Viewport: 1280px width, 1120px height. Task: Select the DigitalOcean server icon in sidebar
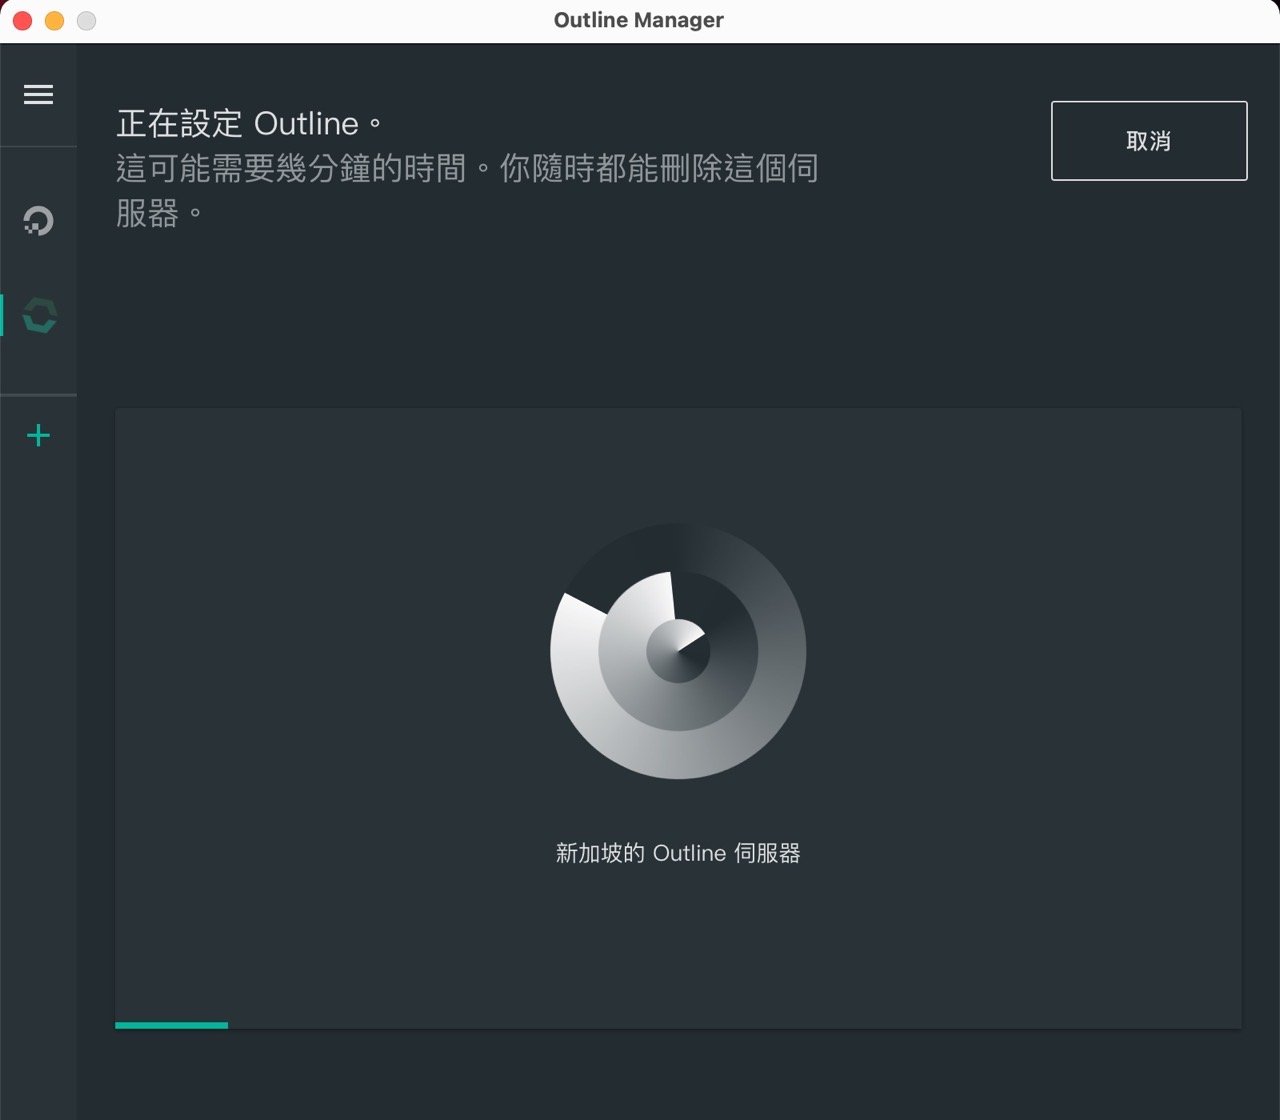pos(38,220)
